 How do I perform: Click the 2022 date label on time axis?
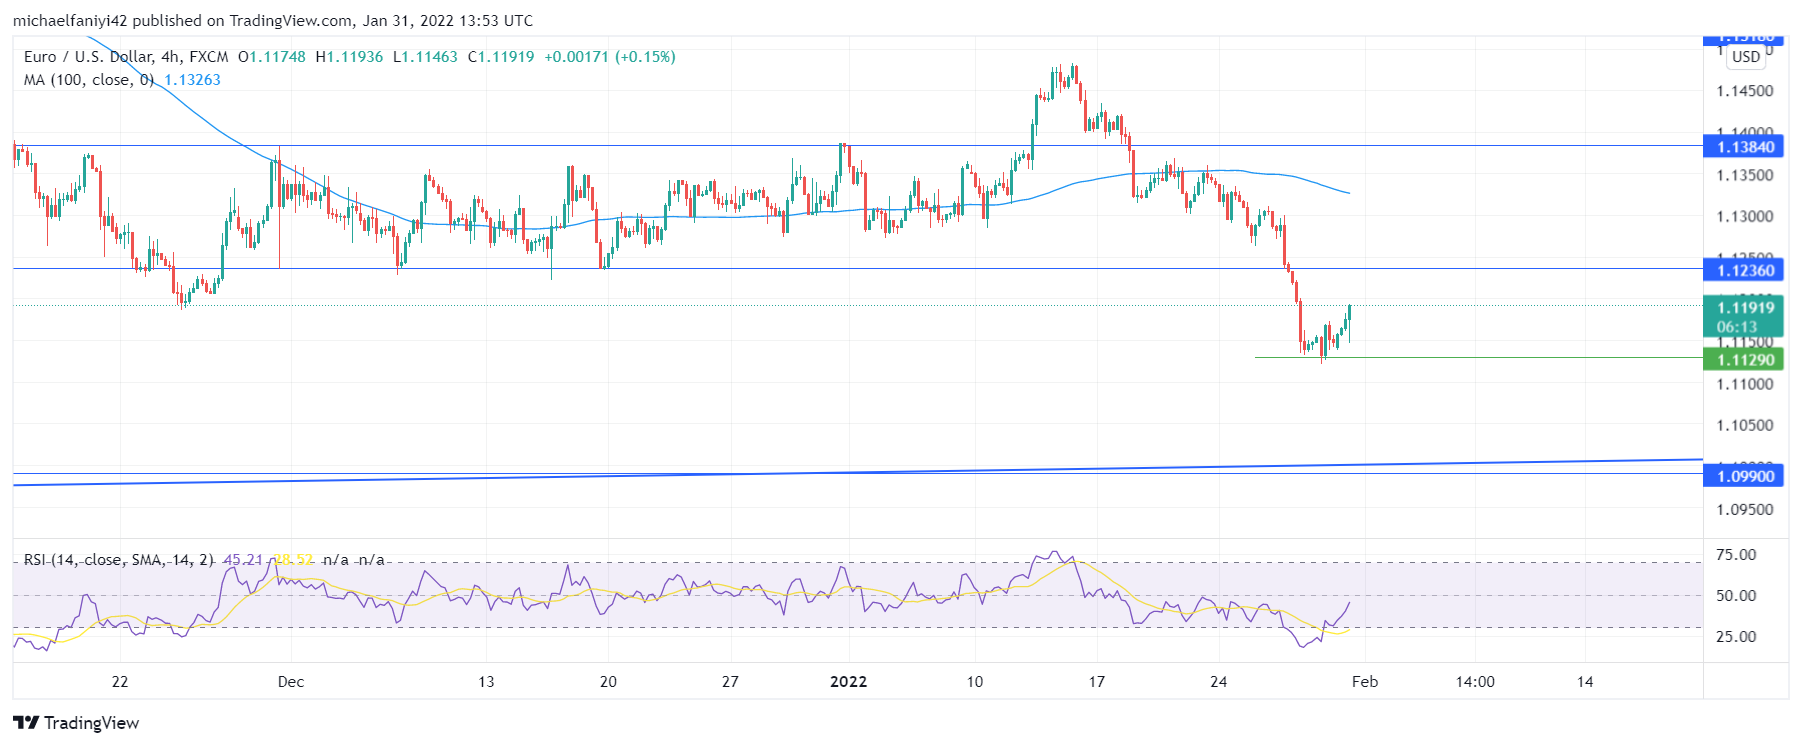pyautogui.click(x=848, y=682)
